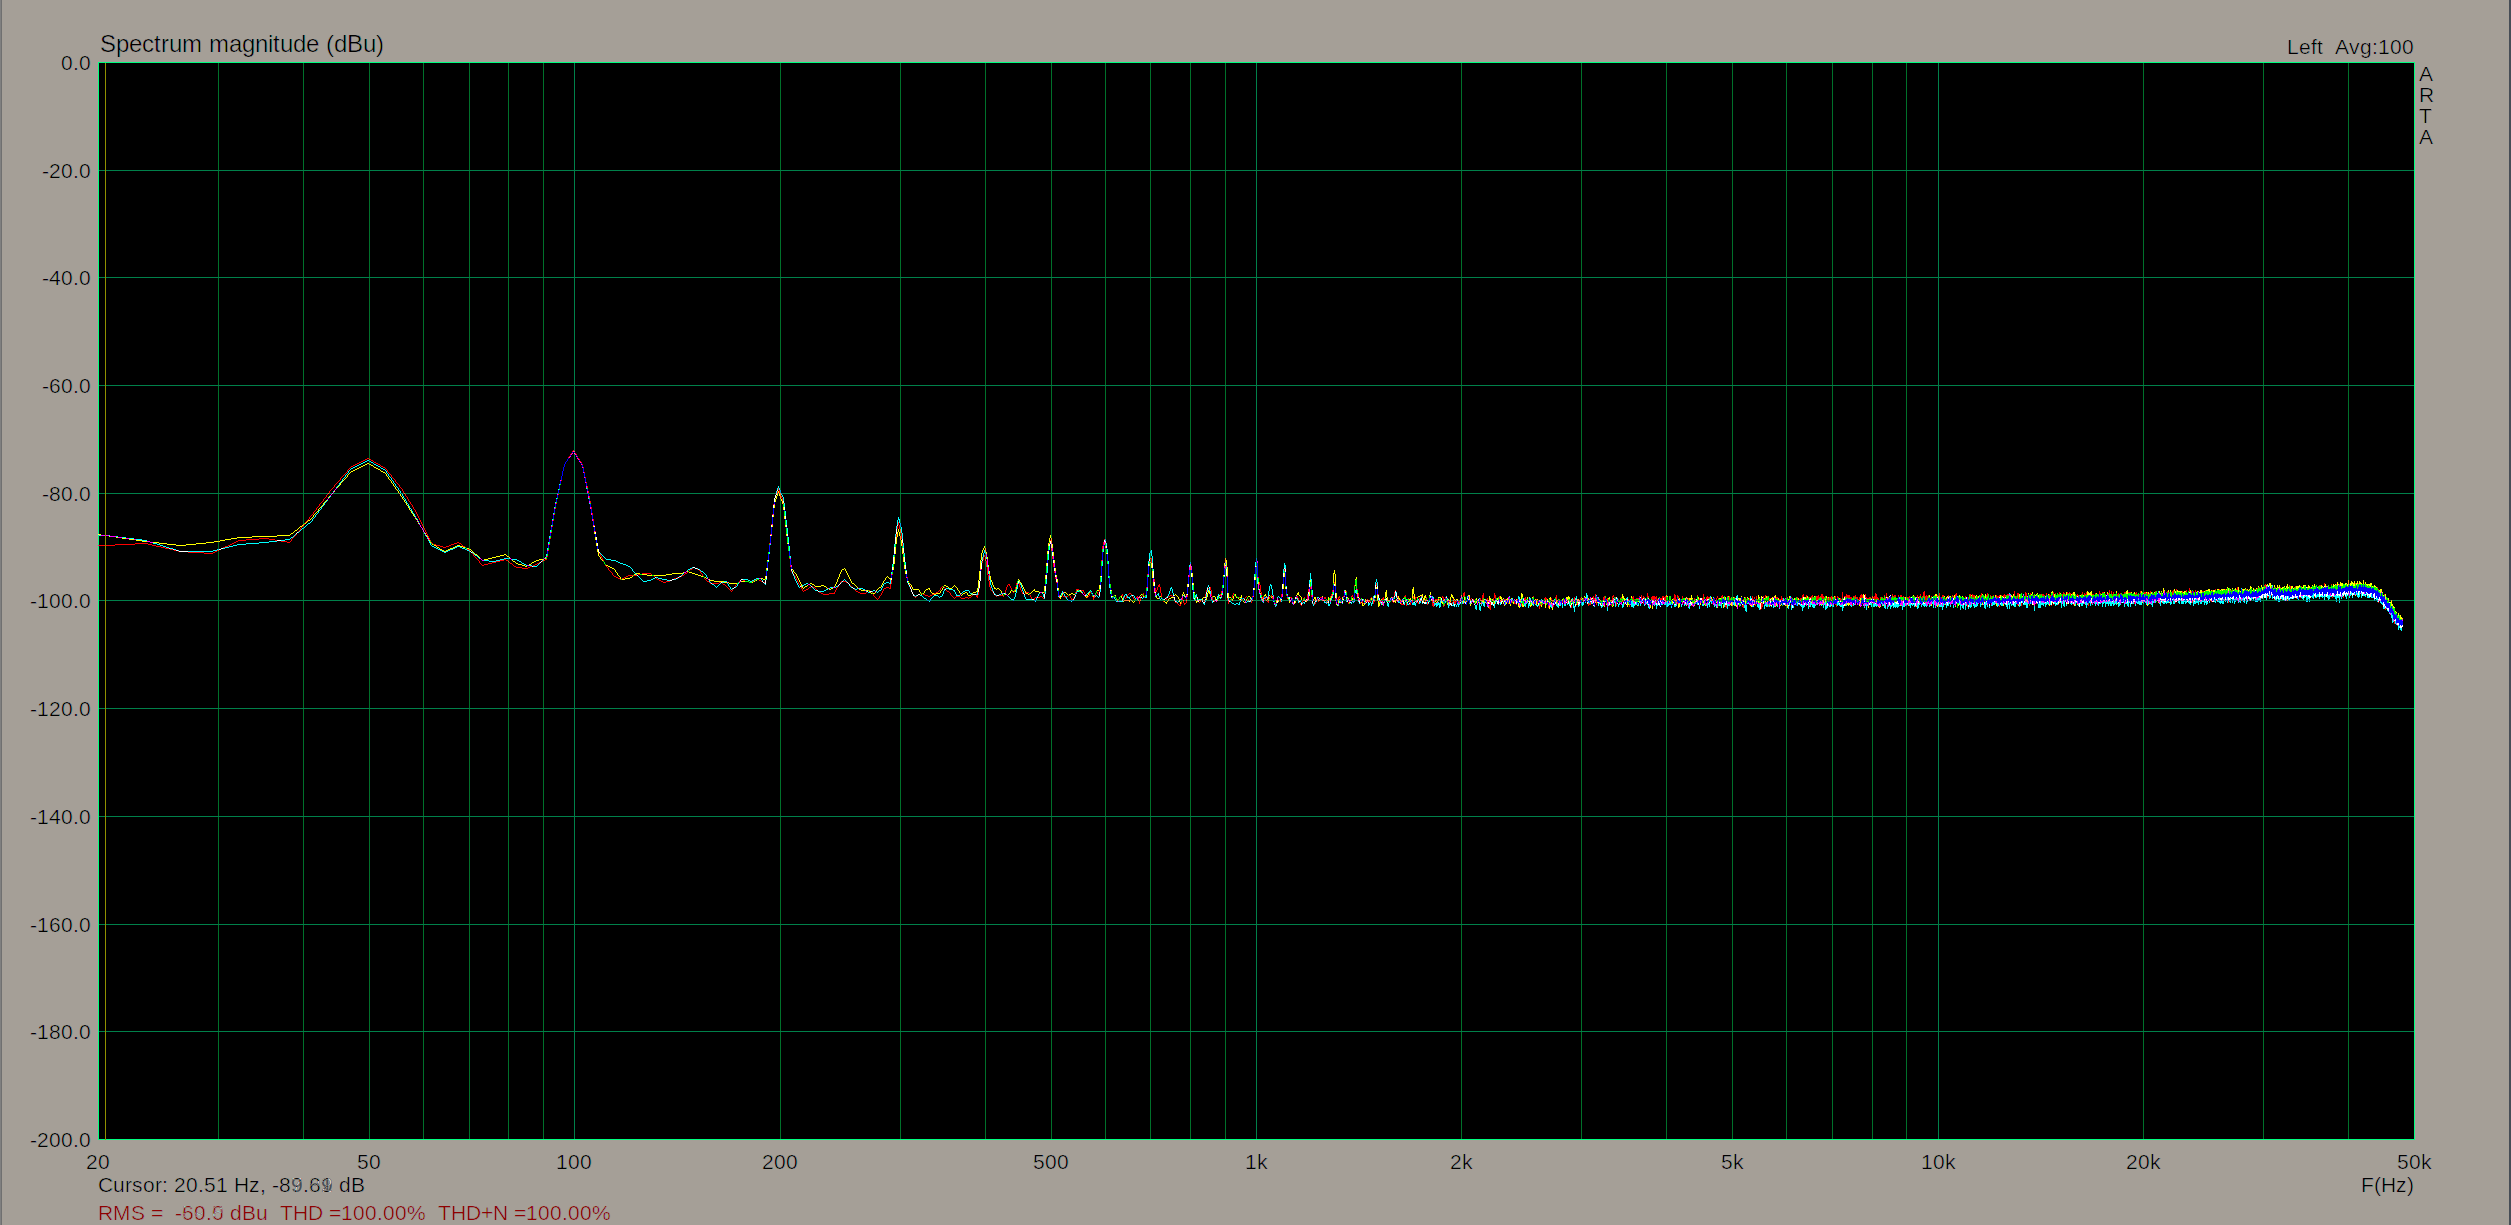Click the 'RMS = -60.5 dBu' readout
Screen dimensions: 2511x1225
pyautogui.click(x=182, y=1213)
